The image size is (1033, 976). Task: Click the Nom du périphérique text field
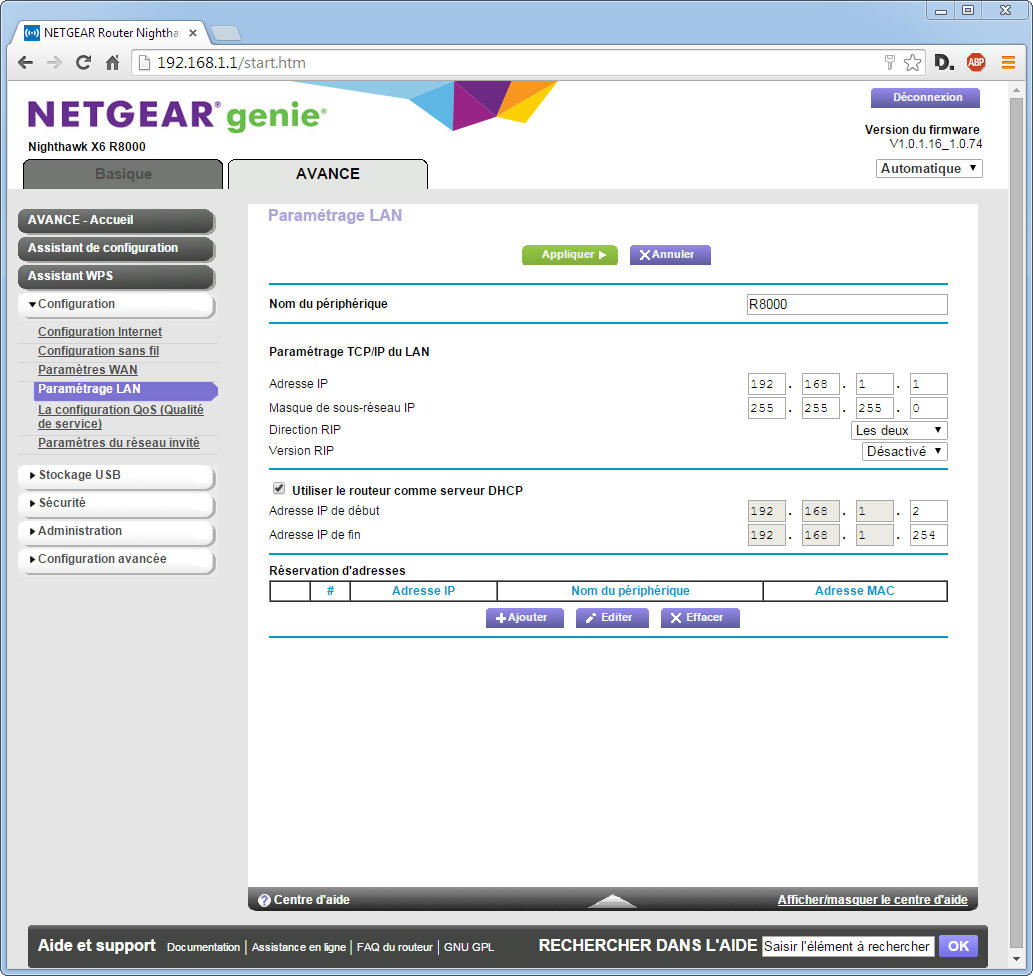click(846, 305)
